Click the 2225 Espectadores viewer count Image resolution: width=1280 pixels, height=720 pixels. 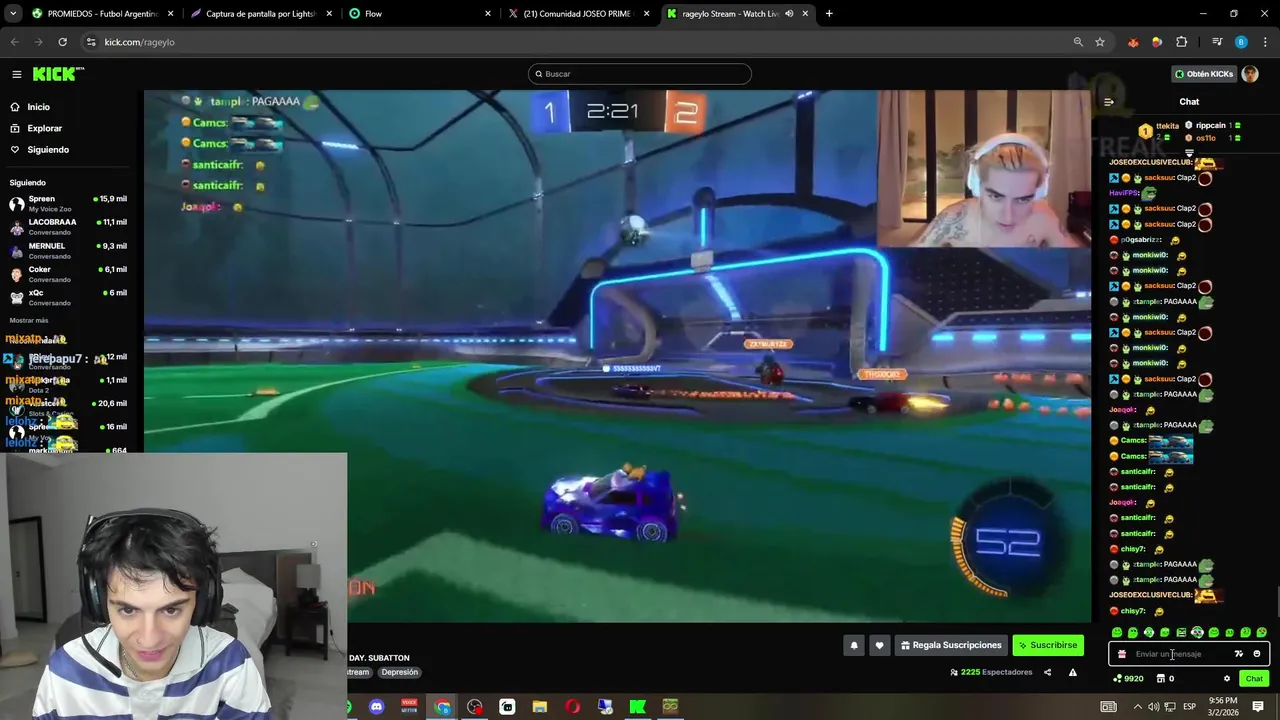(x=991, y=673)
